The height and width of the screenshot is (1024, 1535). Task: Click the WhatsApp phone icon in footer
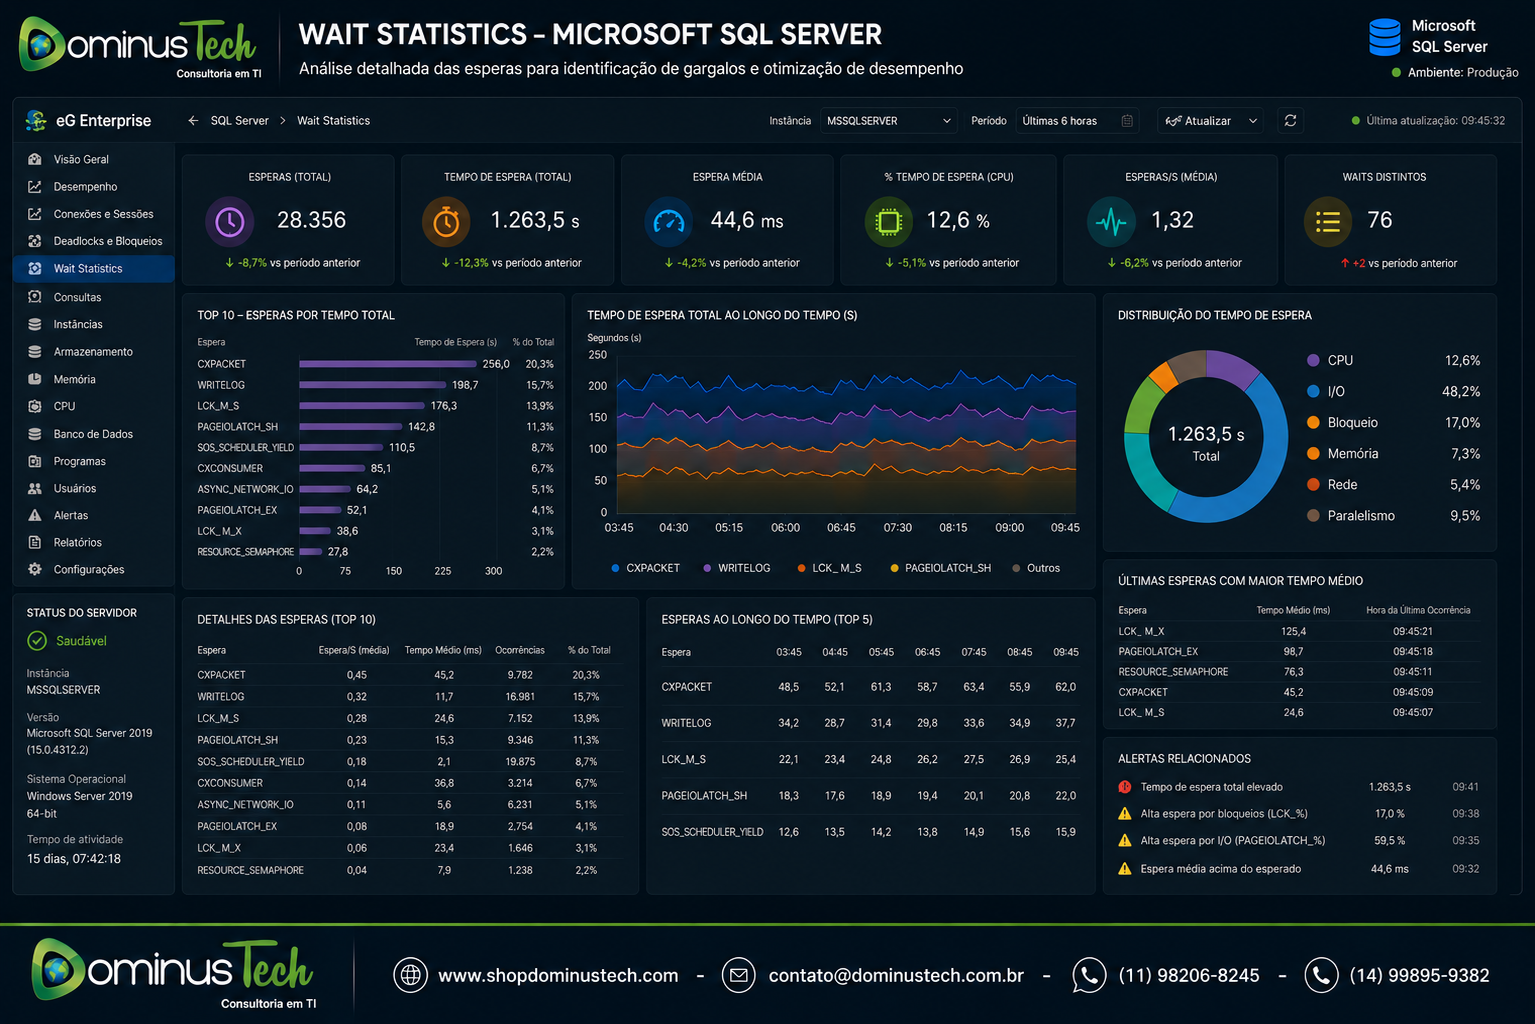[x=1089, y=975]
